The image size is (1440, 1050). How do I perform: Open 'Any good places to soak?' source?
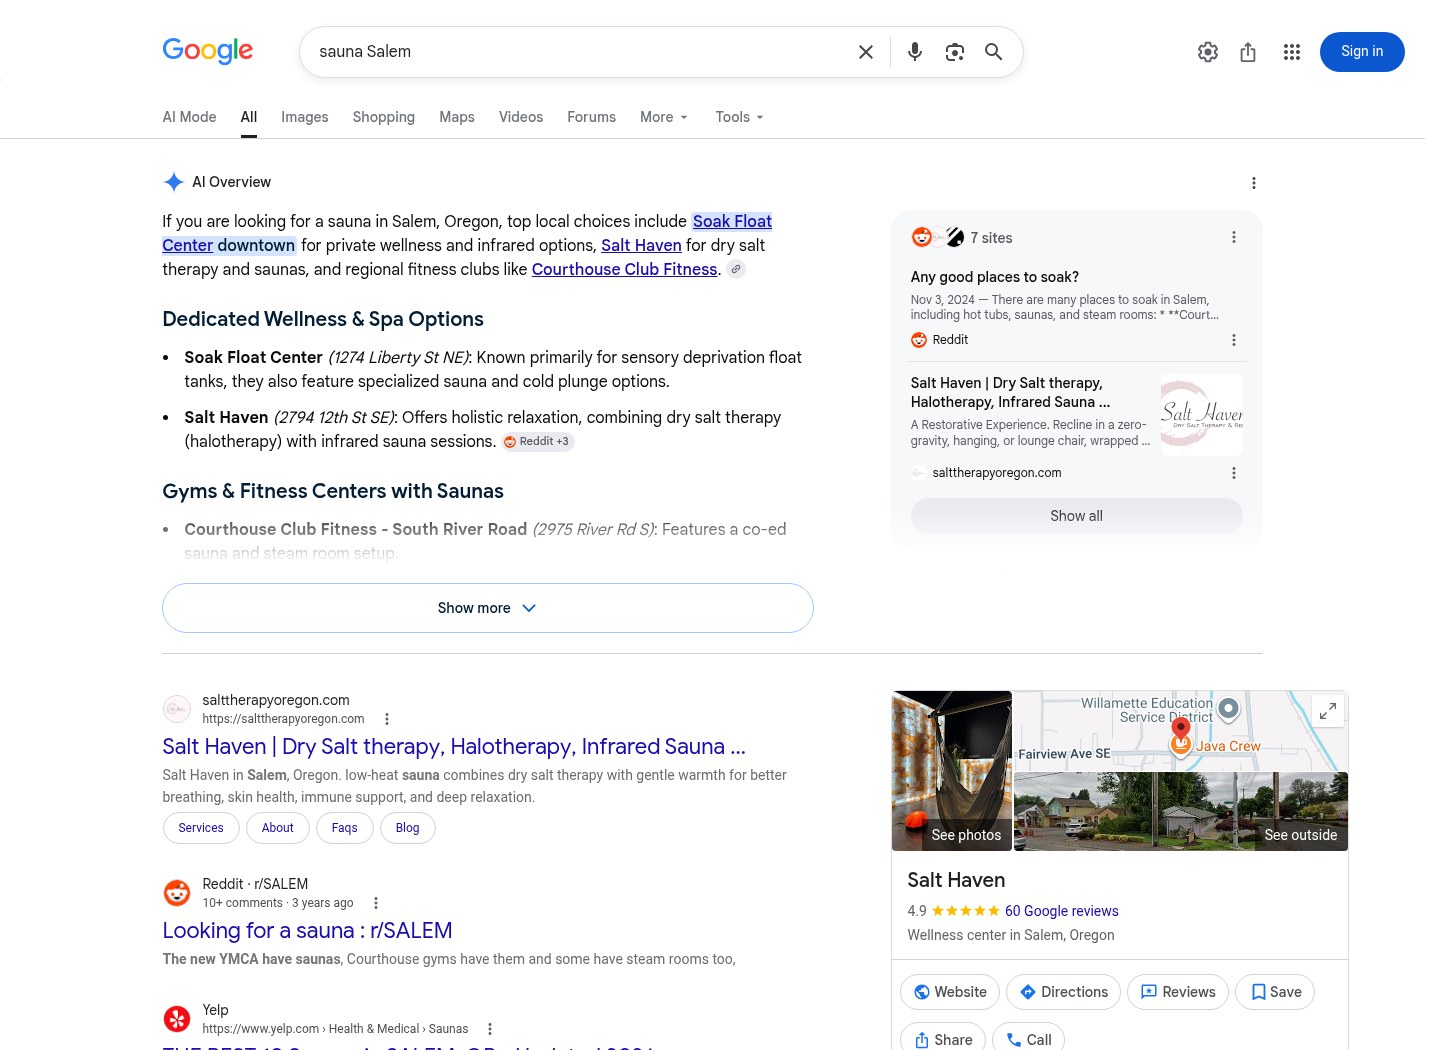pos(995,277)
